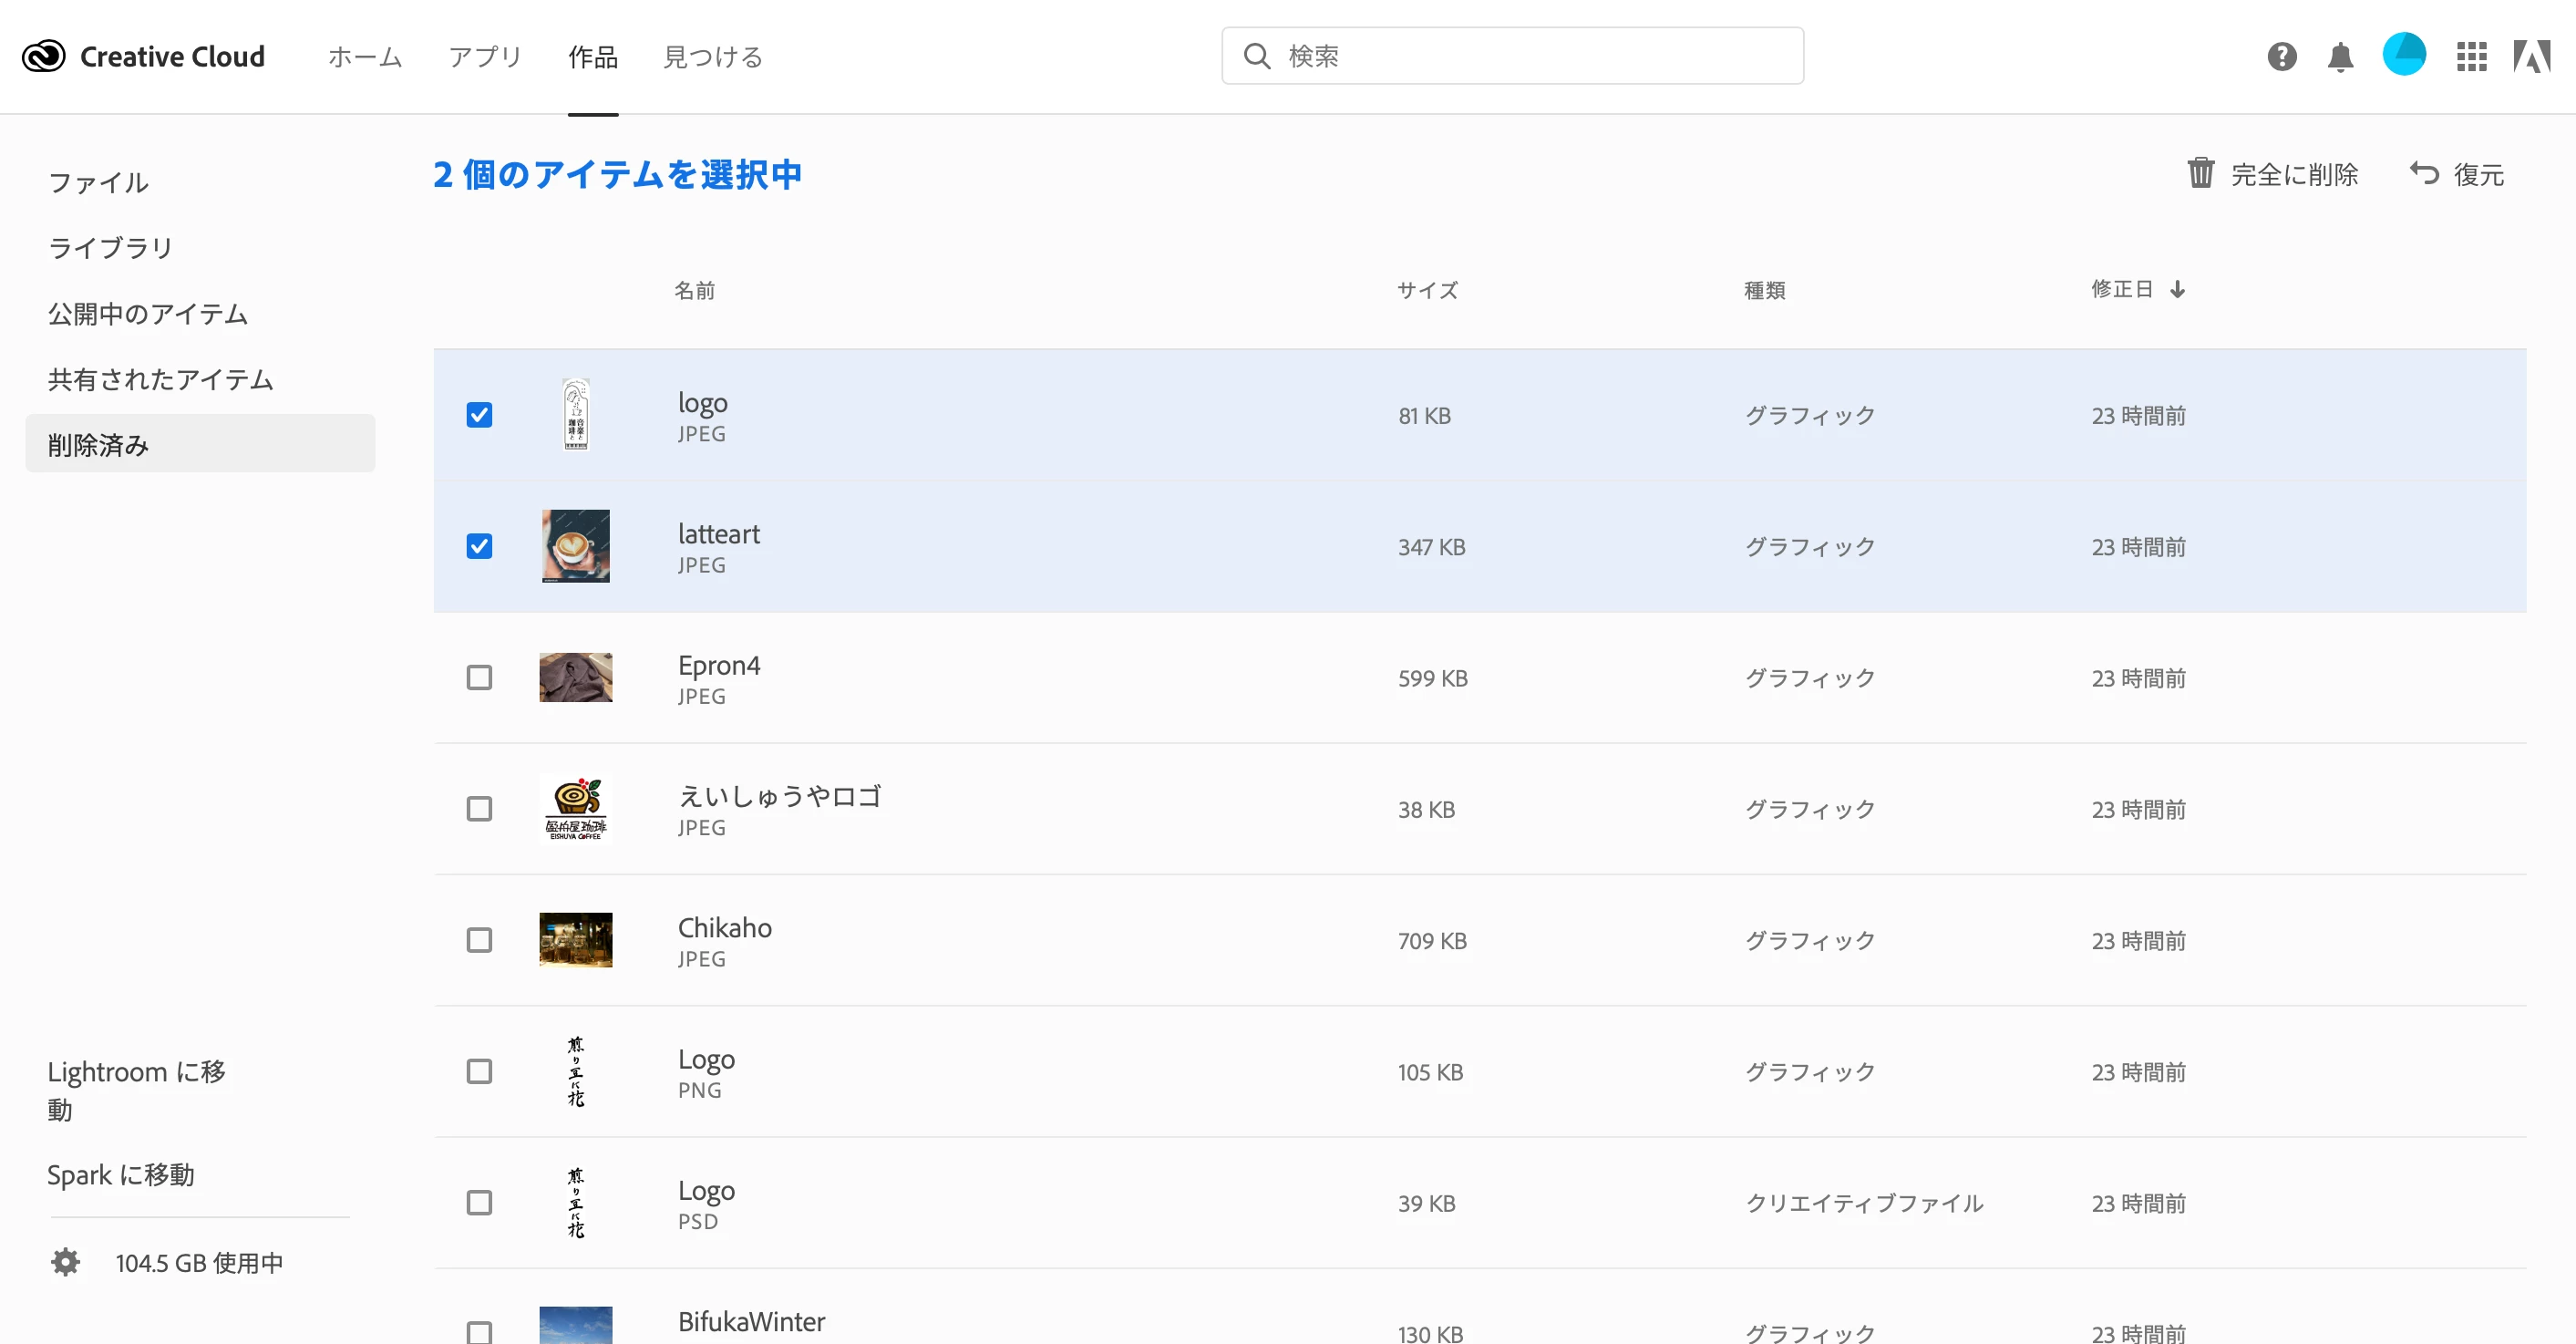Viewport: 2576px width, 1344px height.
Task: Click into the 検索 search field
Action: [x=1512, y=56]
